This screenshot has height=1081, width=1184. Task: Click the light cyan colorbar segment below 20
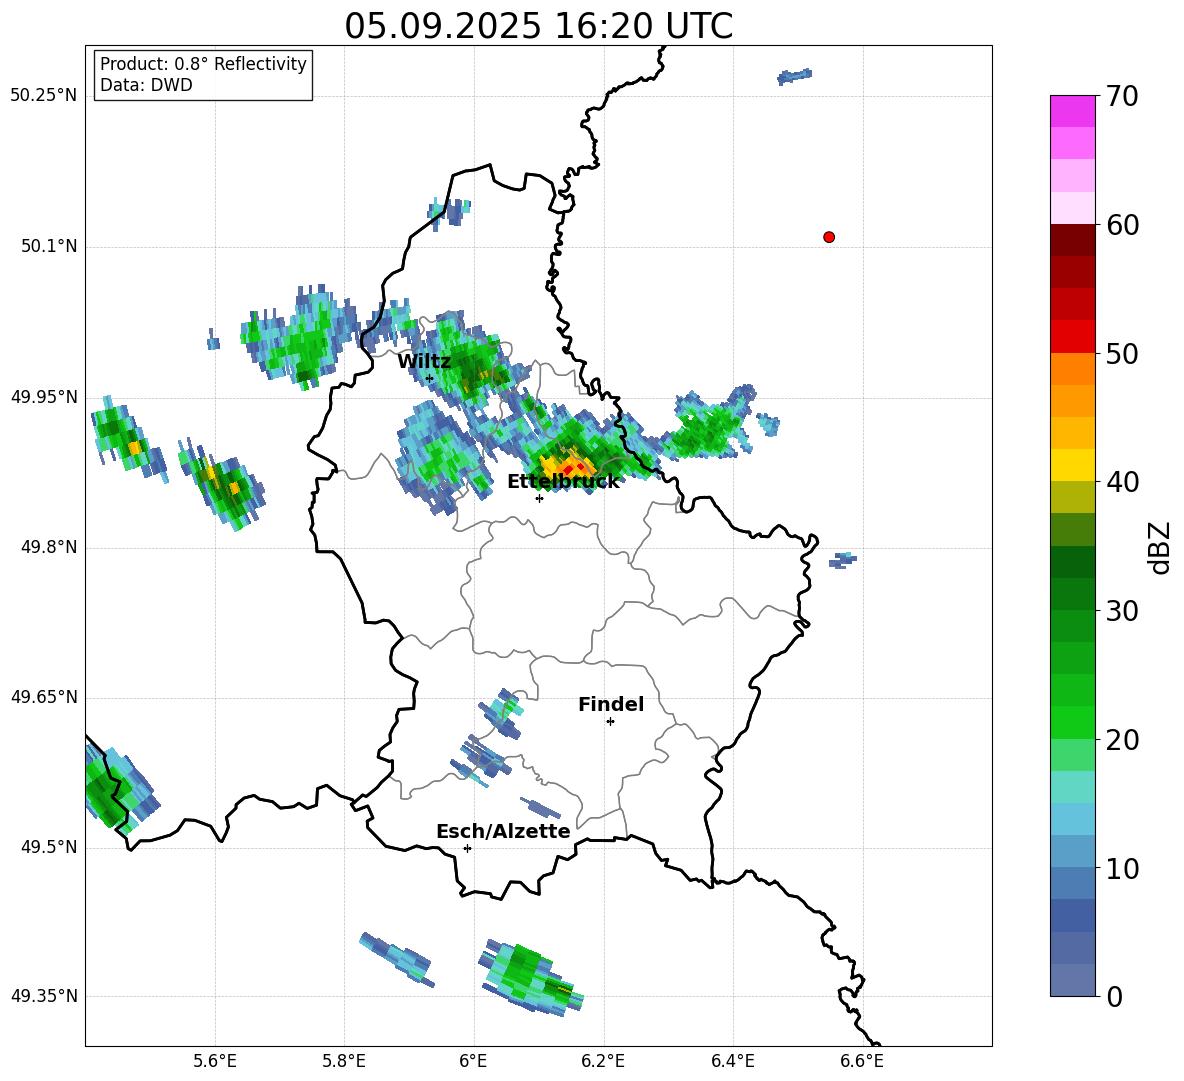(1072, 787)
